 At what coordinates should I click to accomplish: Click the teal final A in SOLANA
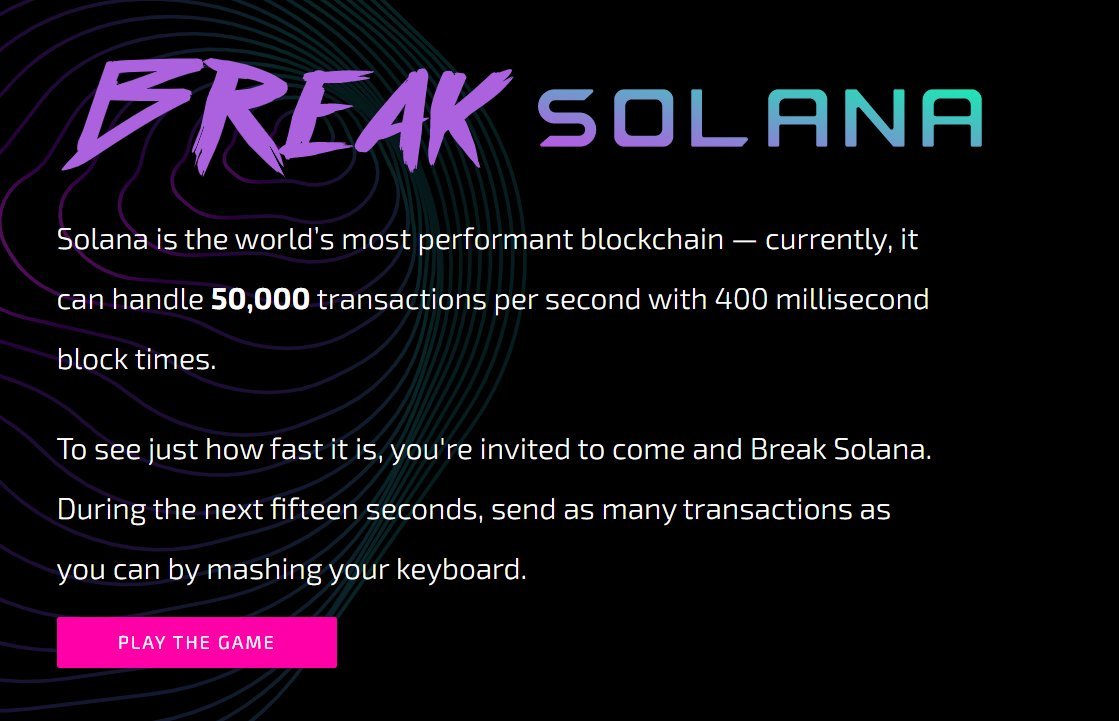tap(951, 119)
